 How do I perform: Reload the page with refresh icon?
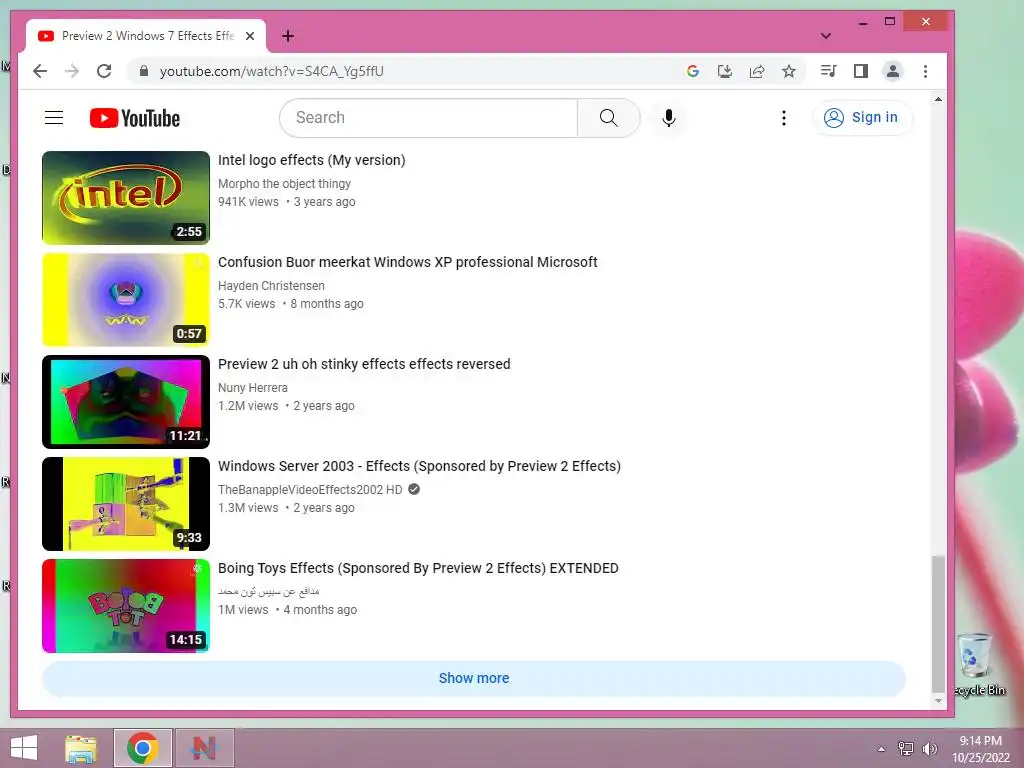(x=104, y=71)
